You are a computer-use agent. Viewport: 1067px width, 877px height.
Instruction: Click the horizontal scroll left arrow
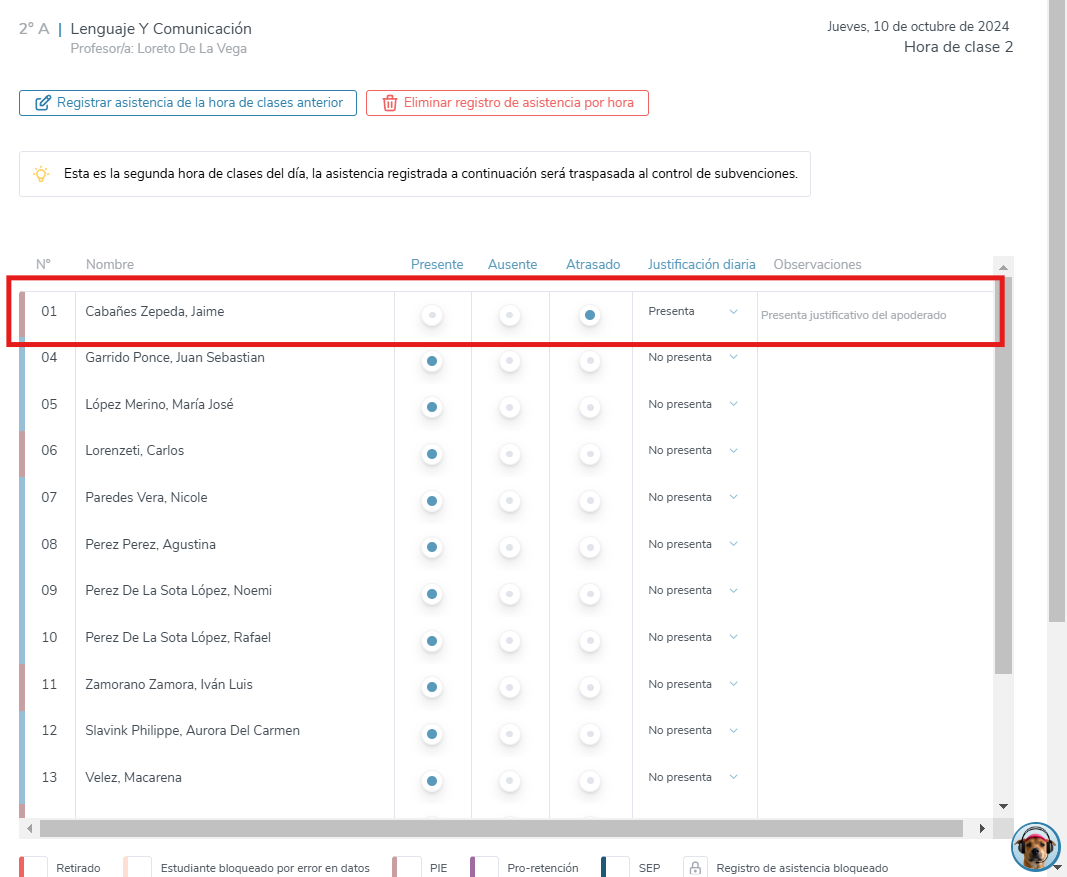29,829
